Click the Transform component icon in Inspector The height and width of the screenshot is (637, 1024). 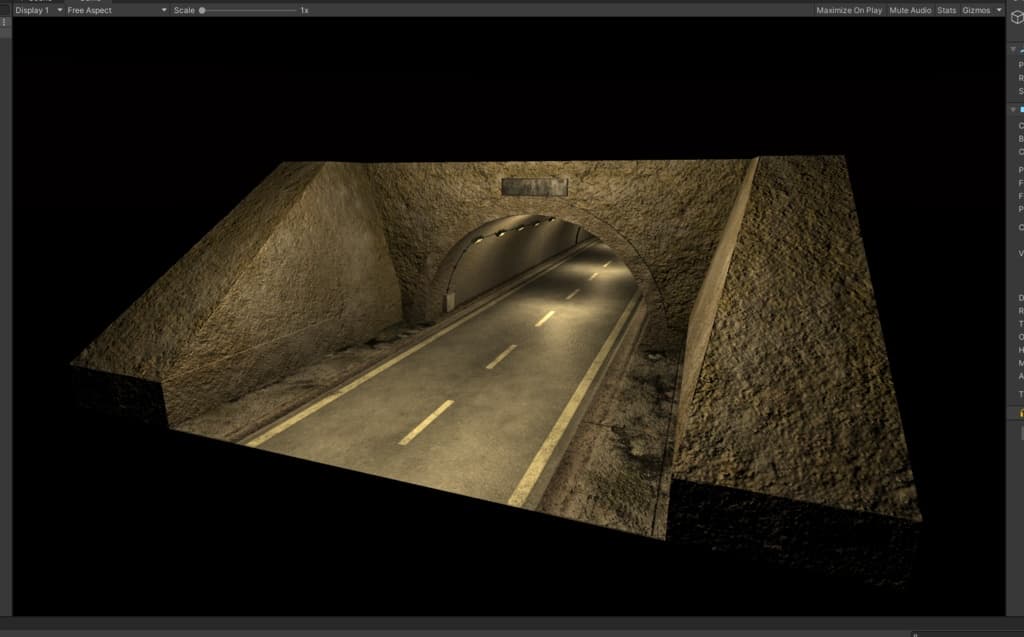pyautogui.click(x=1021, y=48)
